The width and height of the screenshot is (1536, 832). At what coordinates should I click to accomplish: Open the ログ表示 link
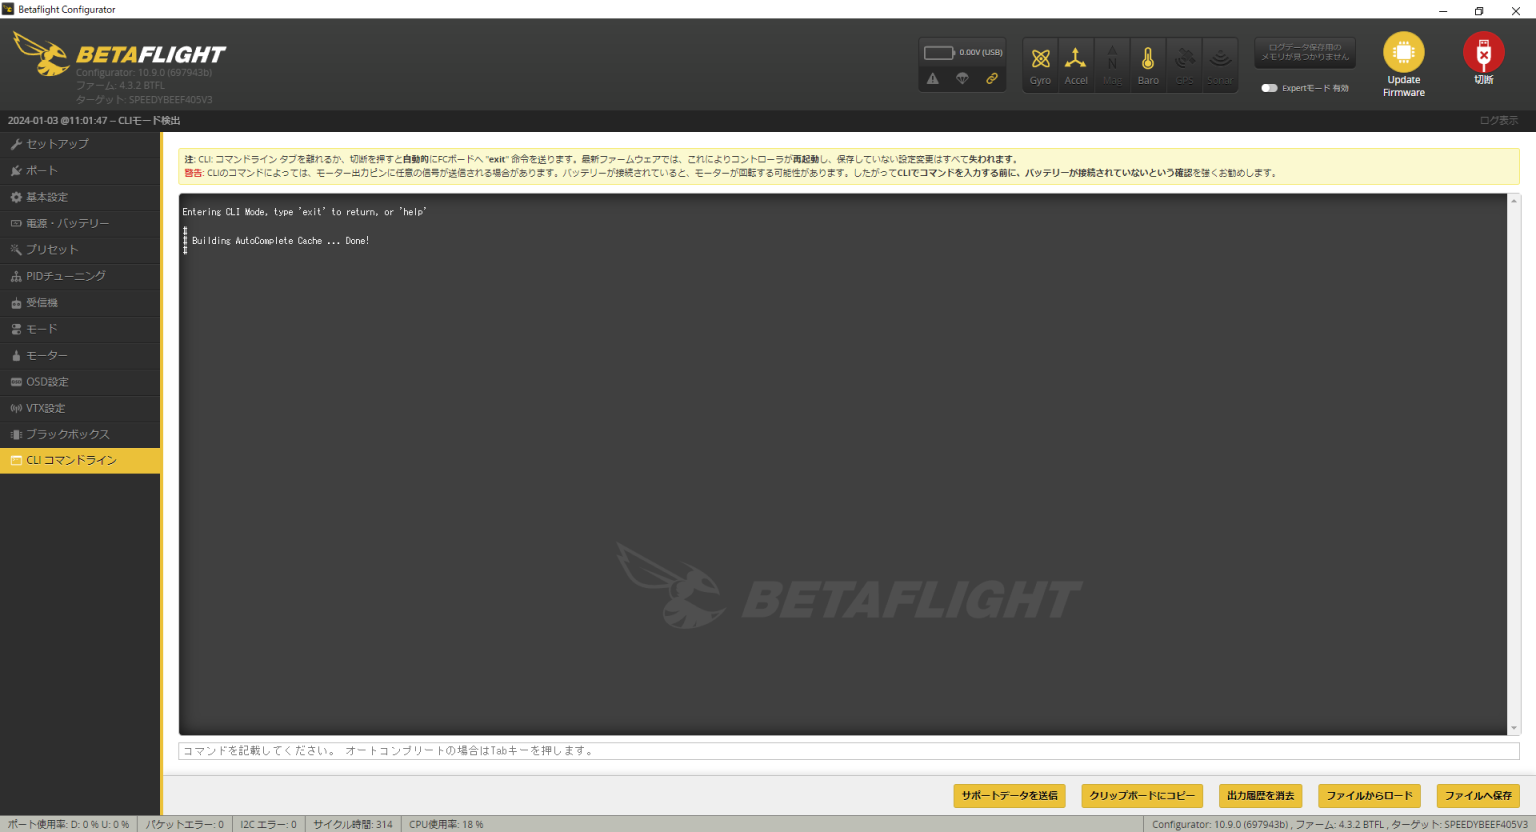pos(1500,119)
